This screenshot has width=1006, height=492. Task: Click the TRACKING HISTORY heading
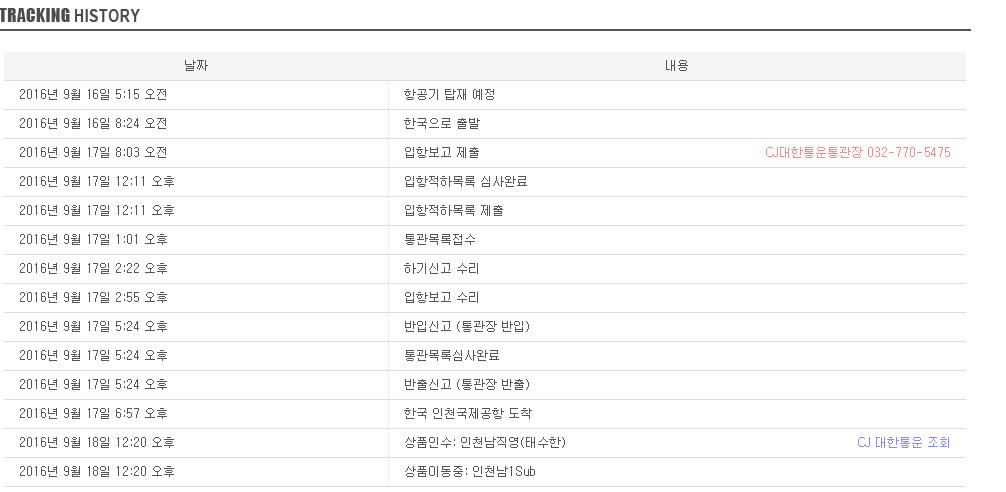click(70, 16)
